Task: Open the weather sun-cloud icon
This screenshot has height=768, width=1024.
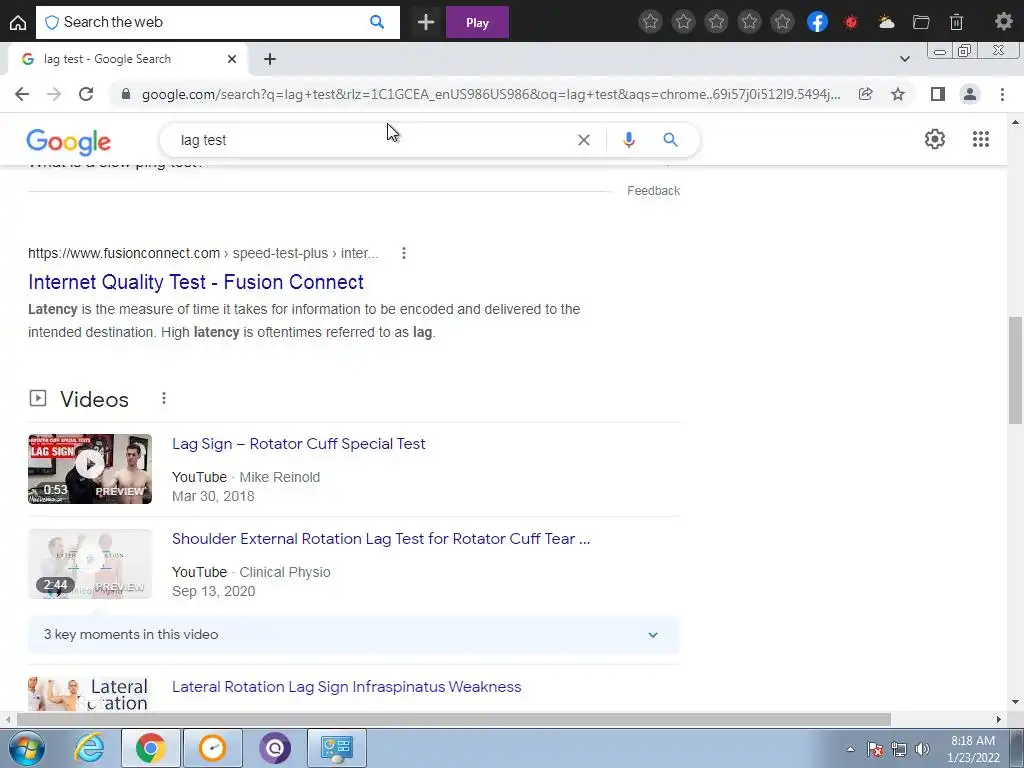Action: click(886, 22)
